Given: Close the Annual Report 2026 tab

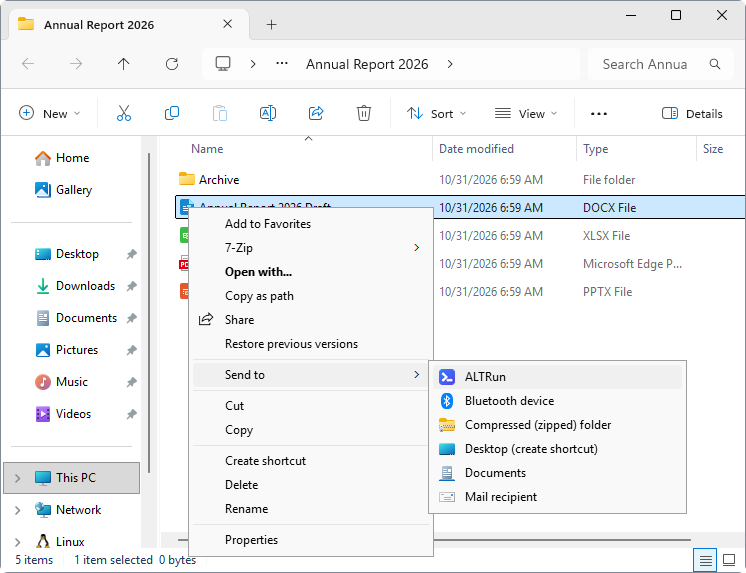Looking at the screenshot, I should pyautogui.click(x=227, y=24).
